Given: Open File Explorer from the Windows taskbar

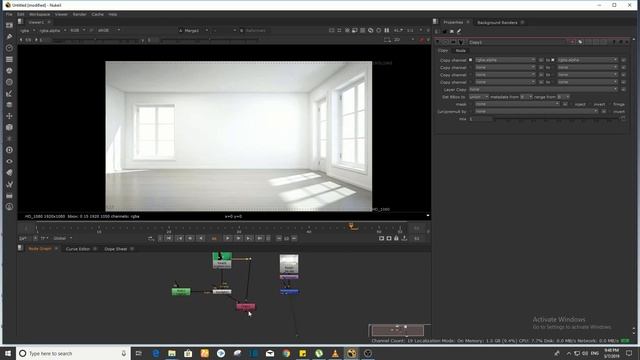Looking at the screenshot, I should point(172,353).
